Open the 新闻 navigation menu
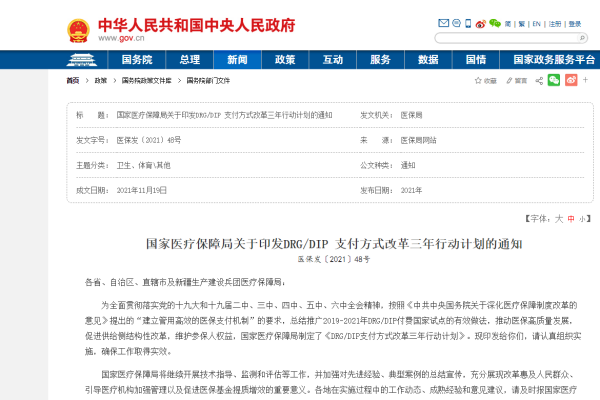The width and height of the screenshot is (600, 400). 237,60
